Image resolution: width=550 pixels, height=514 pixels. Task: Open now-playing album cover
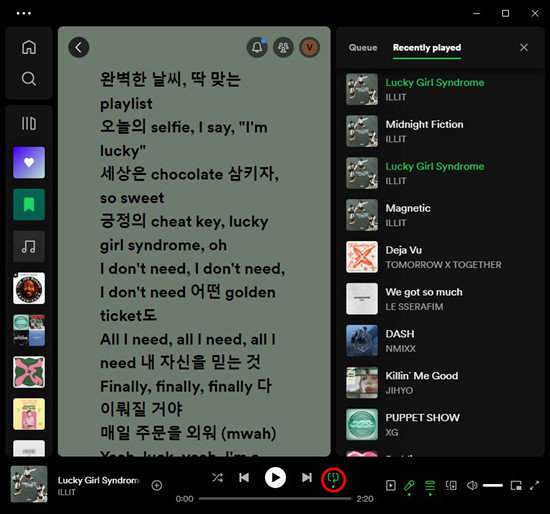[x=29, y=484]
